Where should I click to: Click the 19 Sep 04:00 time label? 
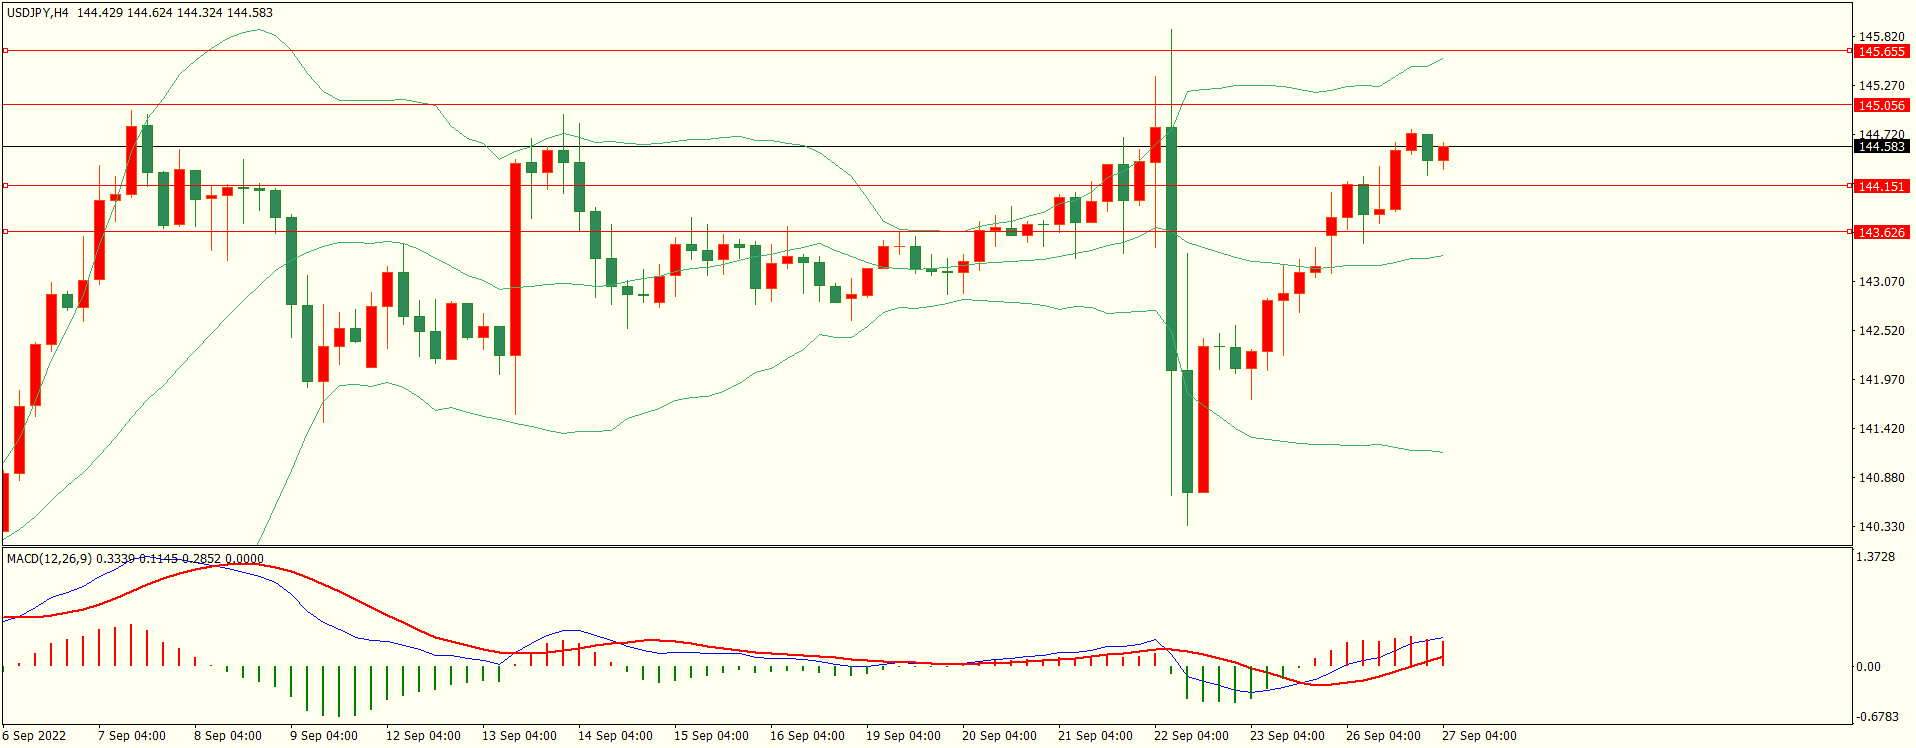(x=904, y=736)
